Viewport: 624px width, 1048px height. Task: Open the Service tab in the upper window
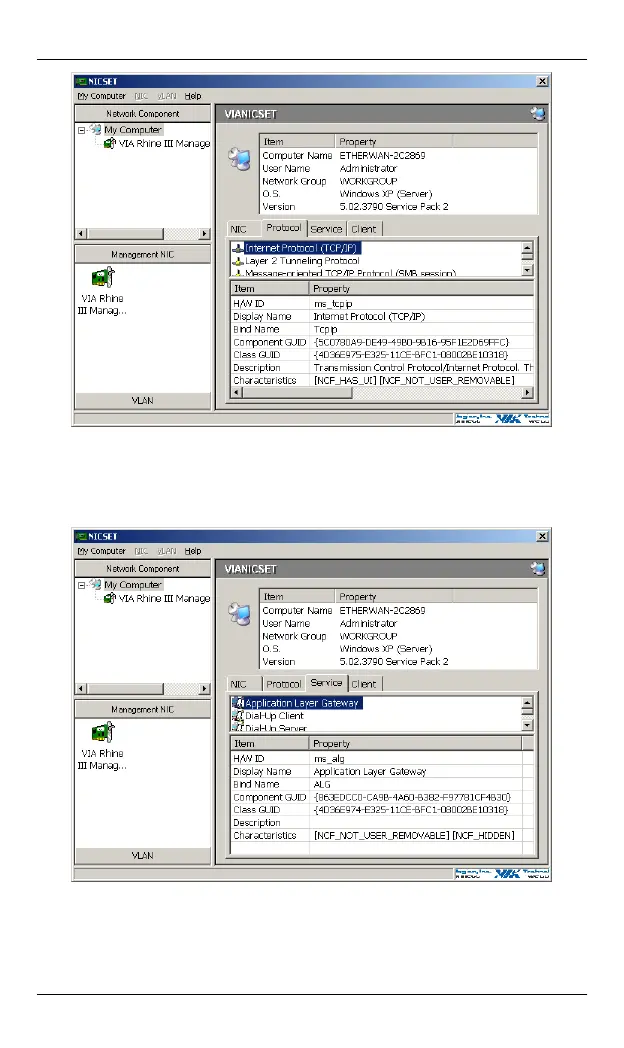coord(326,229)
